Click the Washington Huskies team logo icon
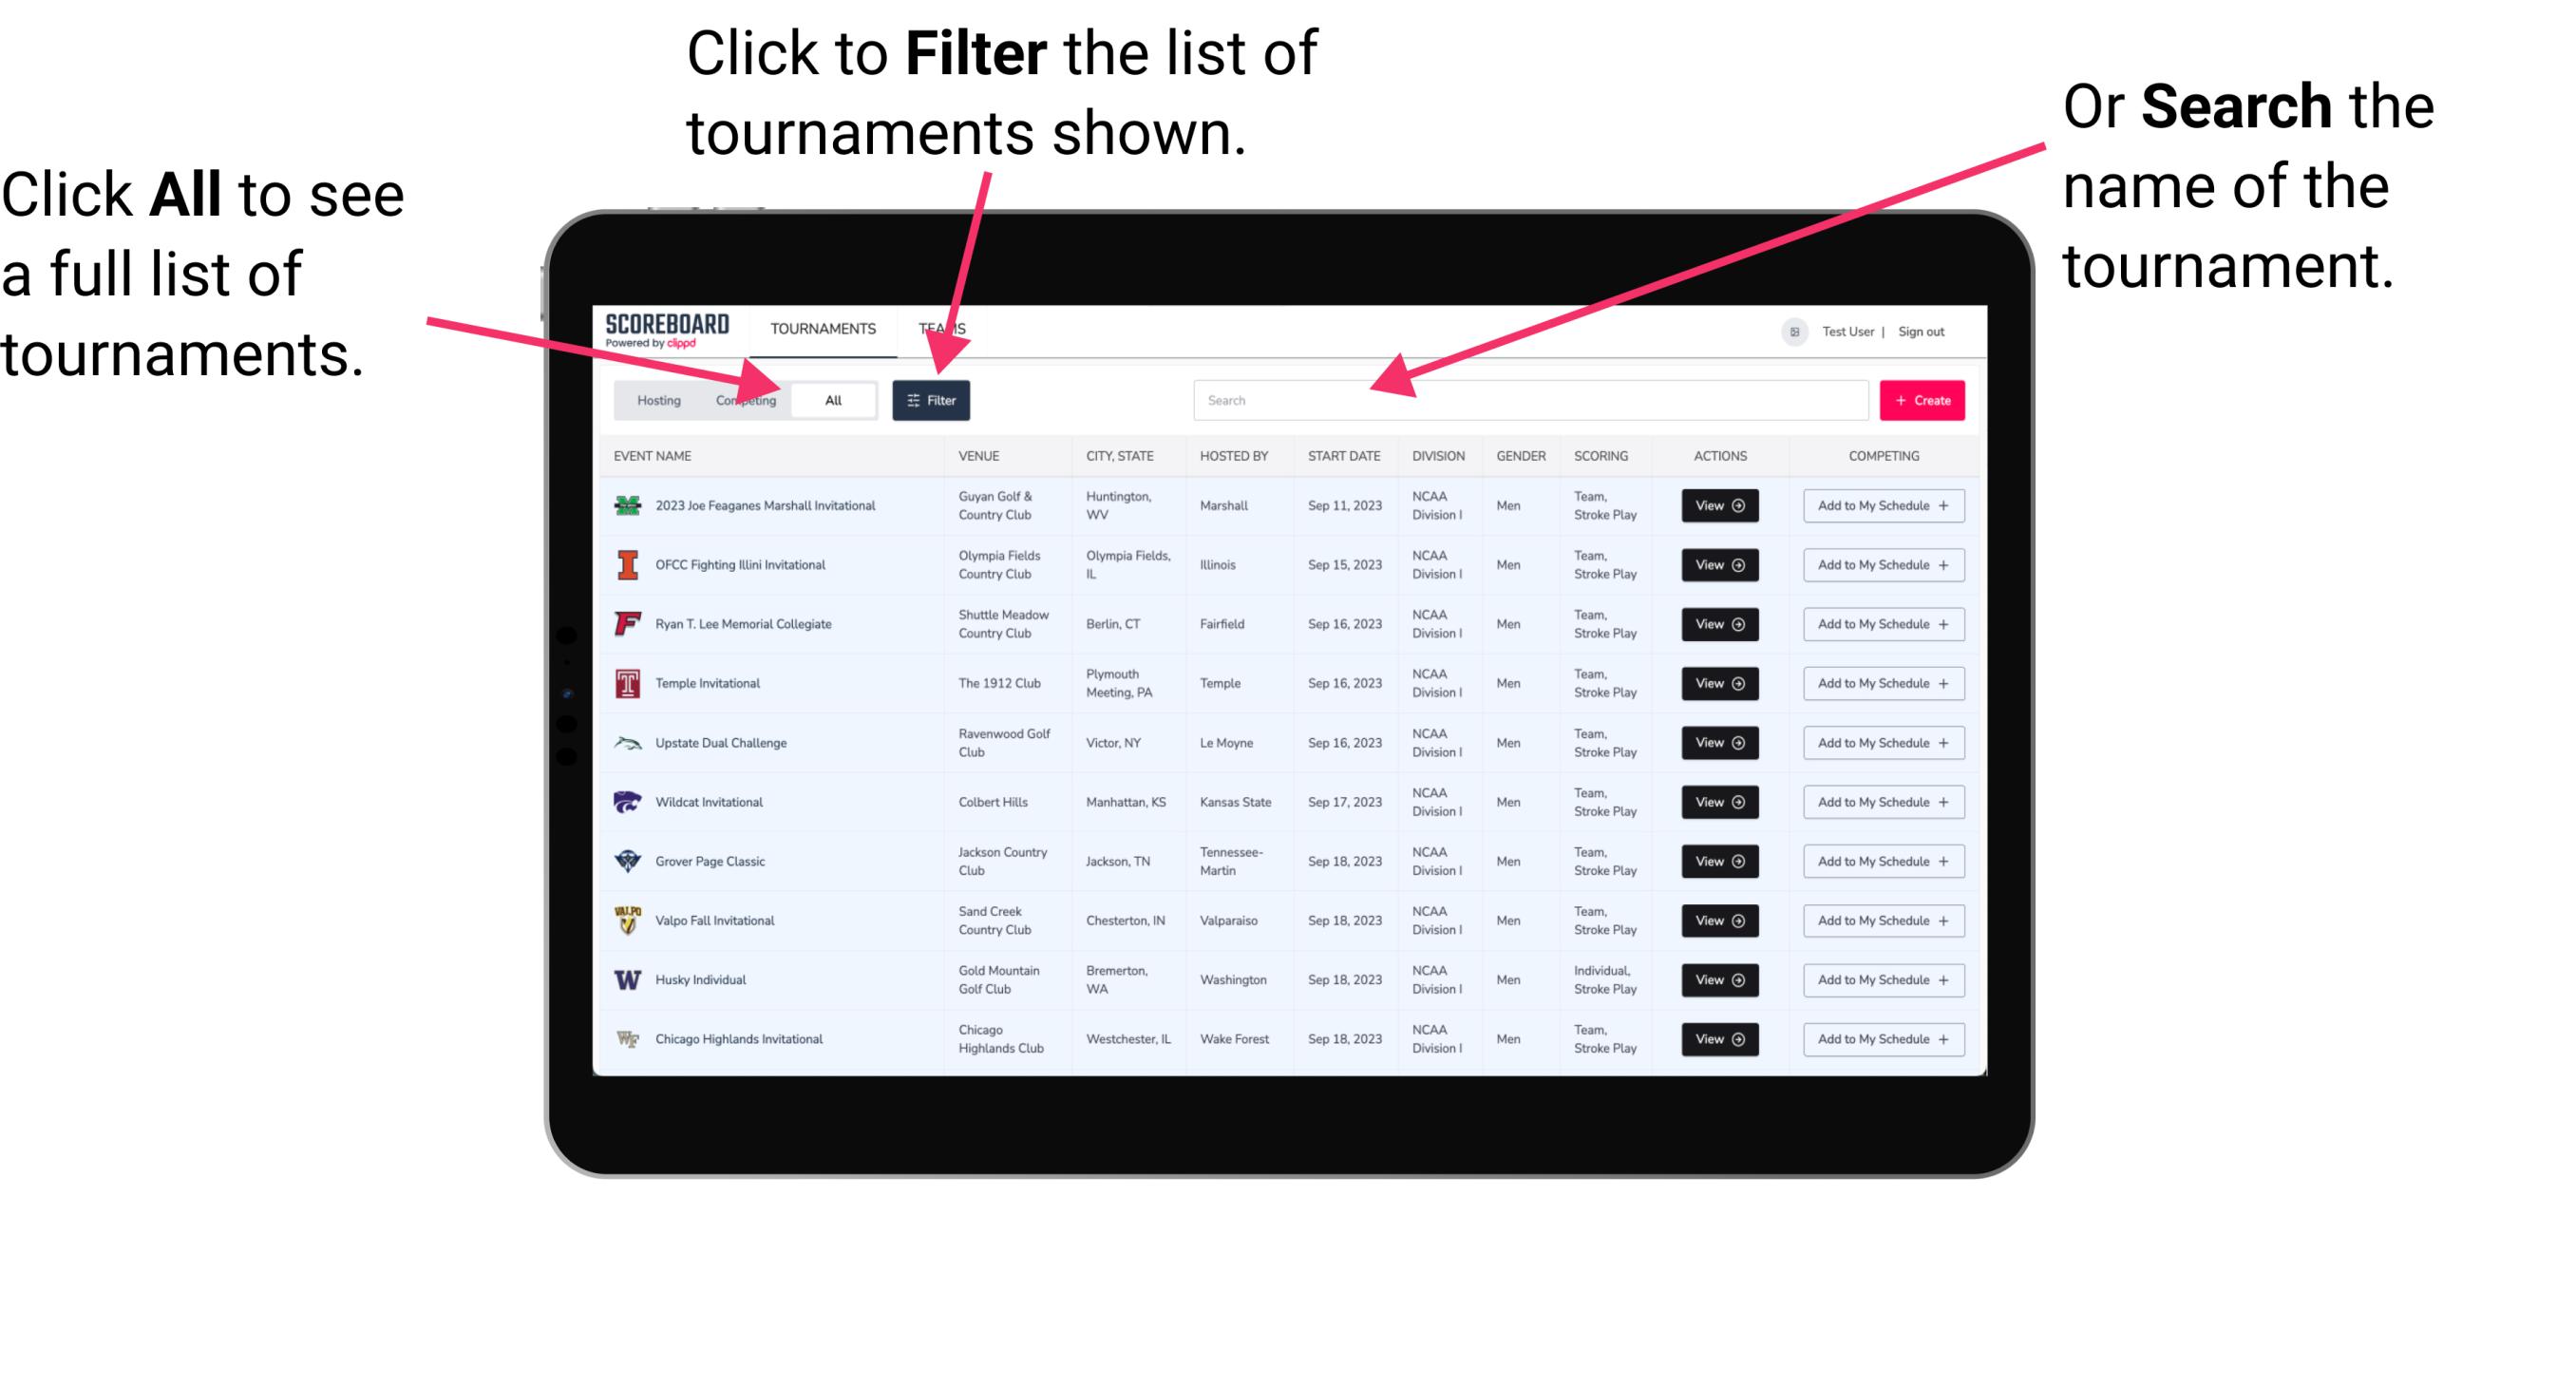The image size is (2576, 1386). pyautogui.click(x=628, y=979)
